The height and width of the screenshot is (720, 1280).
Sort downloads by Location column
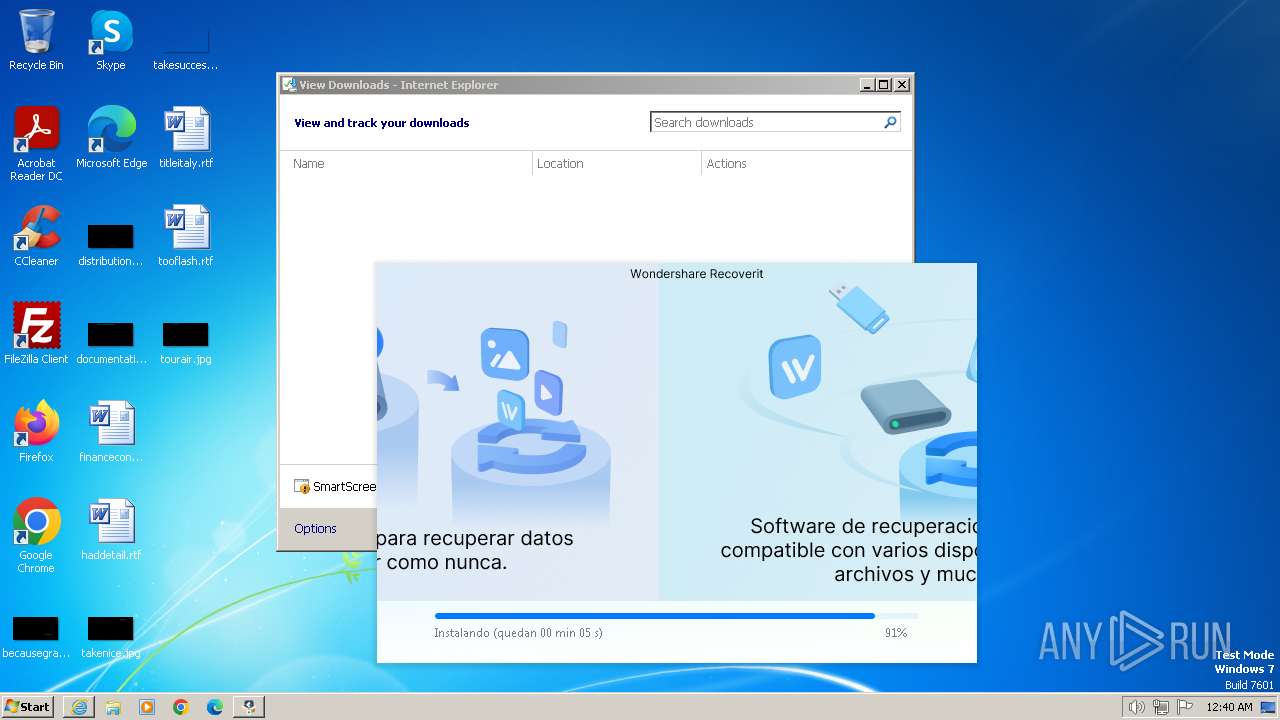(617, 163)
